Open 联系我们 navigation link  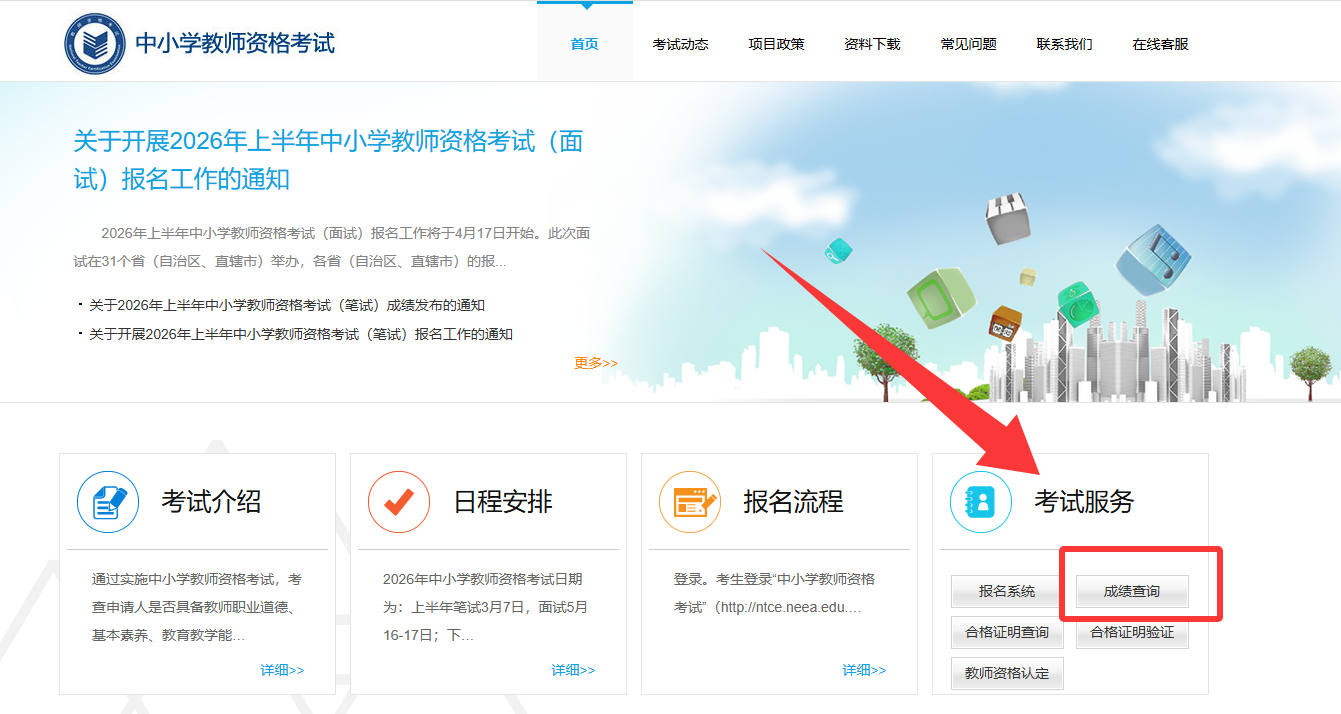(1065, 44)
